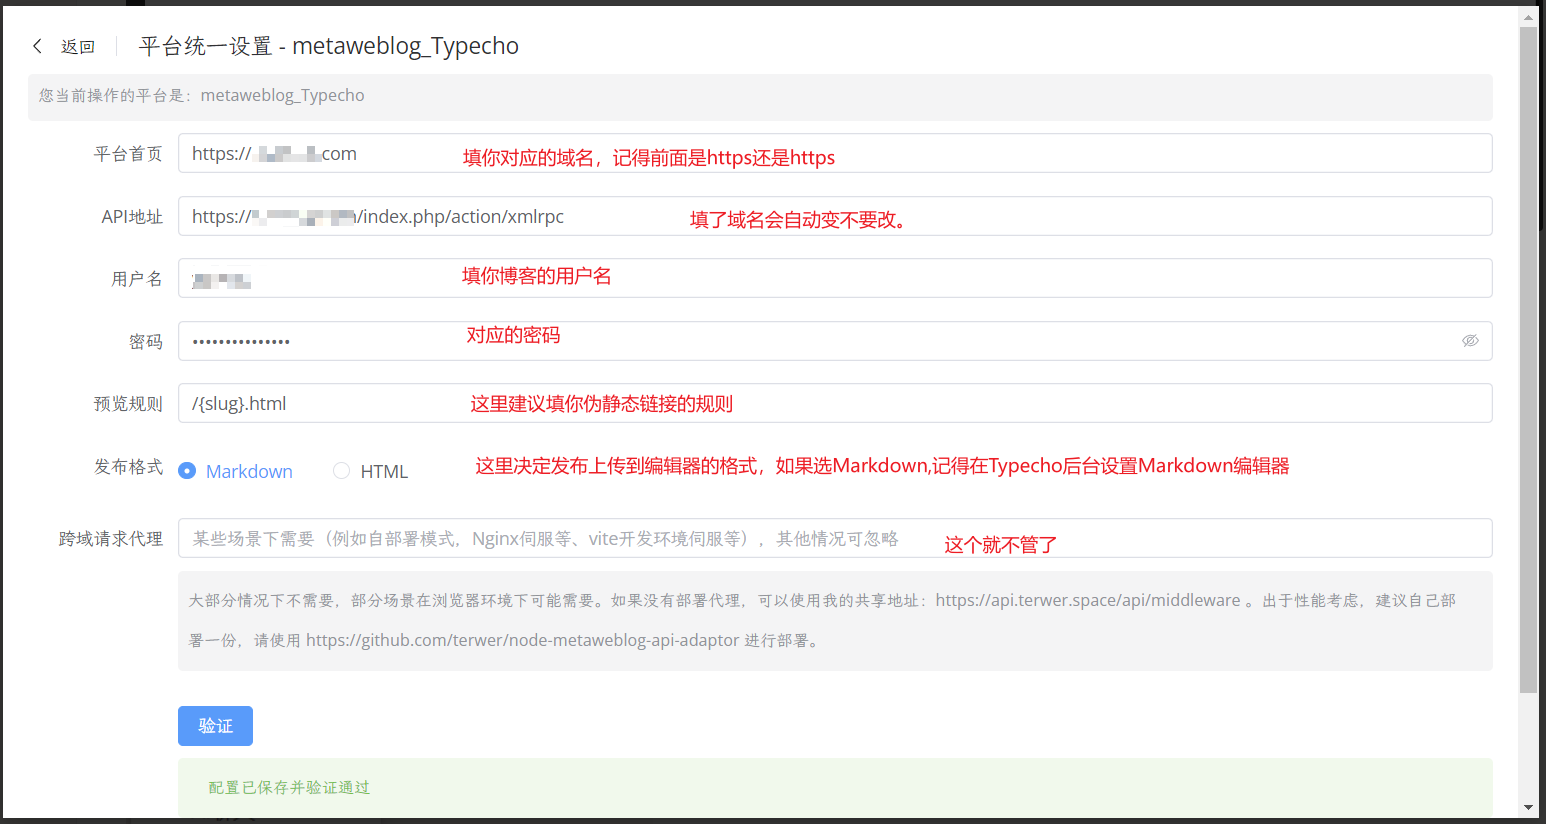Click the scrollbar down arrow
The image size is (1546, 824).
(1528, 807)
